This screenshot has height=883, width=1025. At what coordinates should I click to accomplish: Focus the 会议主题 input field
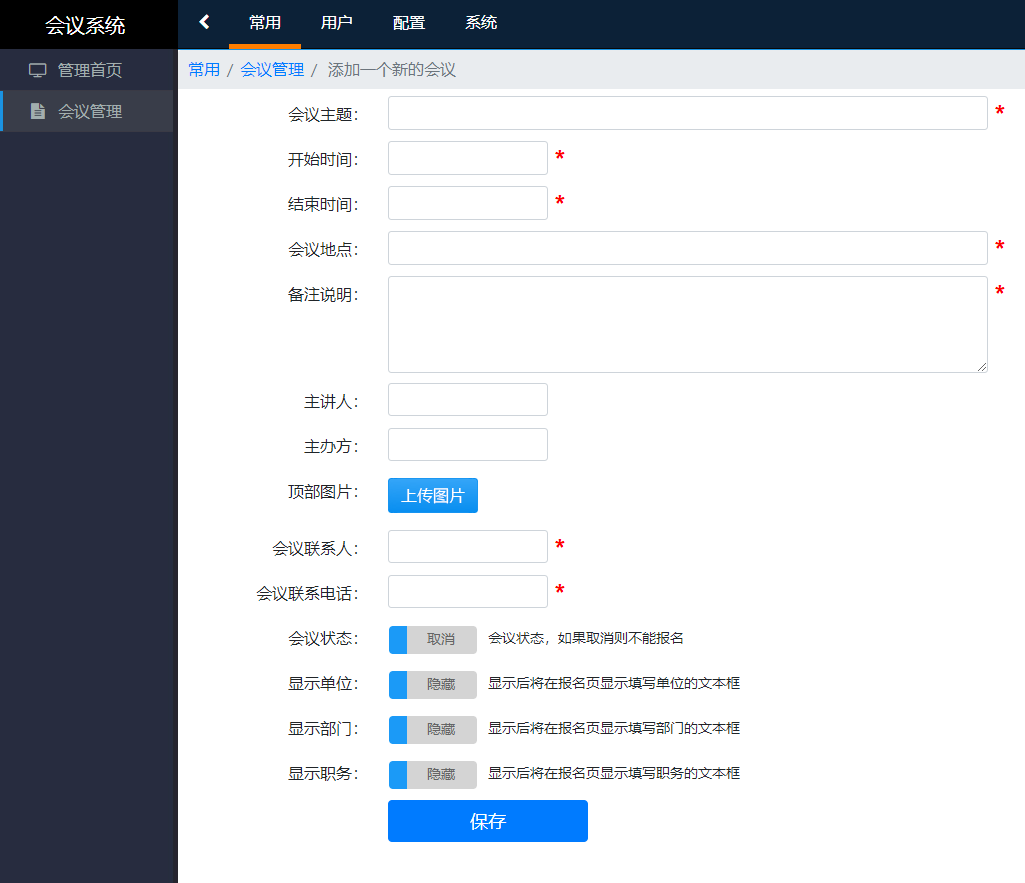pos(687,113)
